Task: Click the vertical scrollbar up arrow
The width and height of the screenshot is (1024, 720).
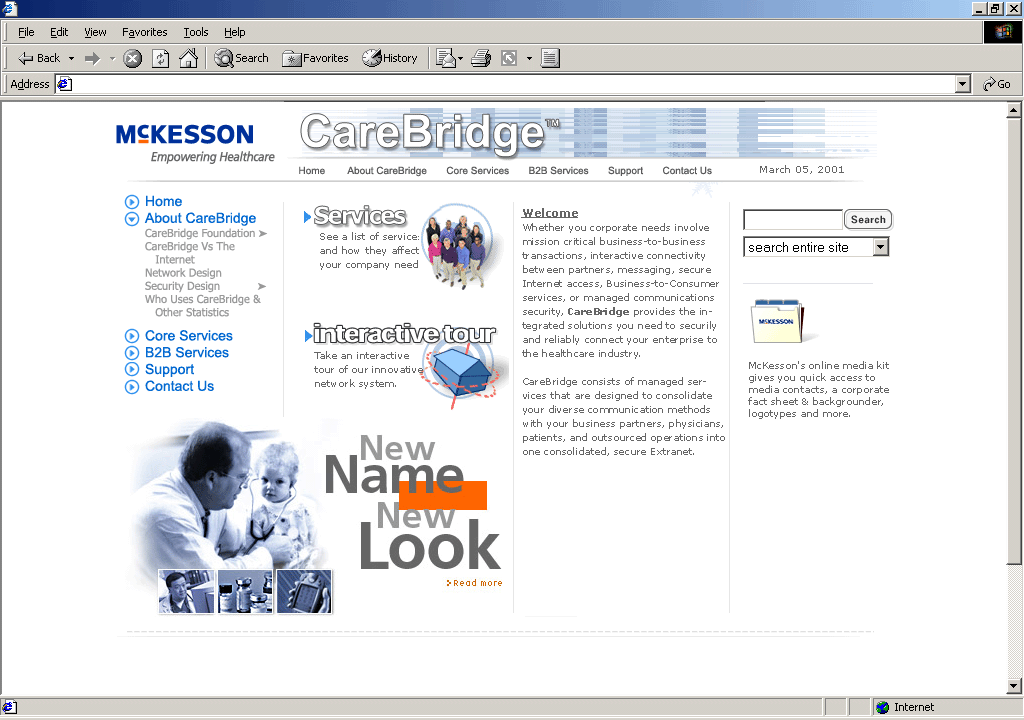Action: tap(1014, 110)
